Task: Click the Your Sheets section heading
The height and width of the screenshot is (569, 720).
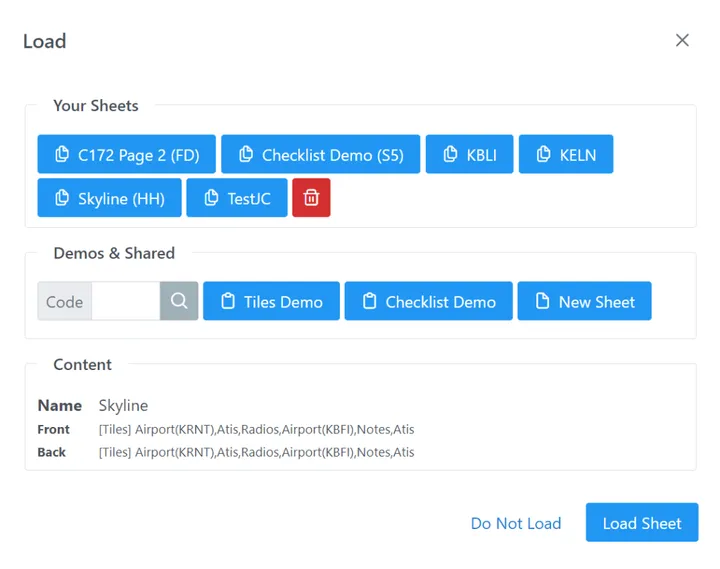Action: pos(96,106)
